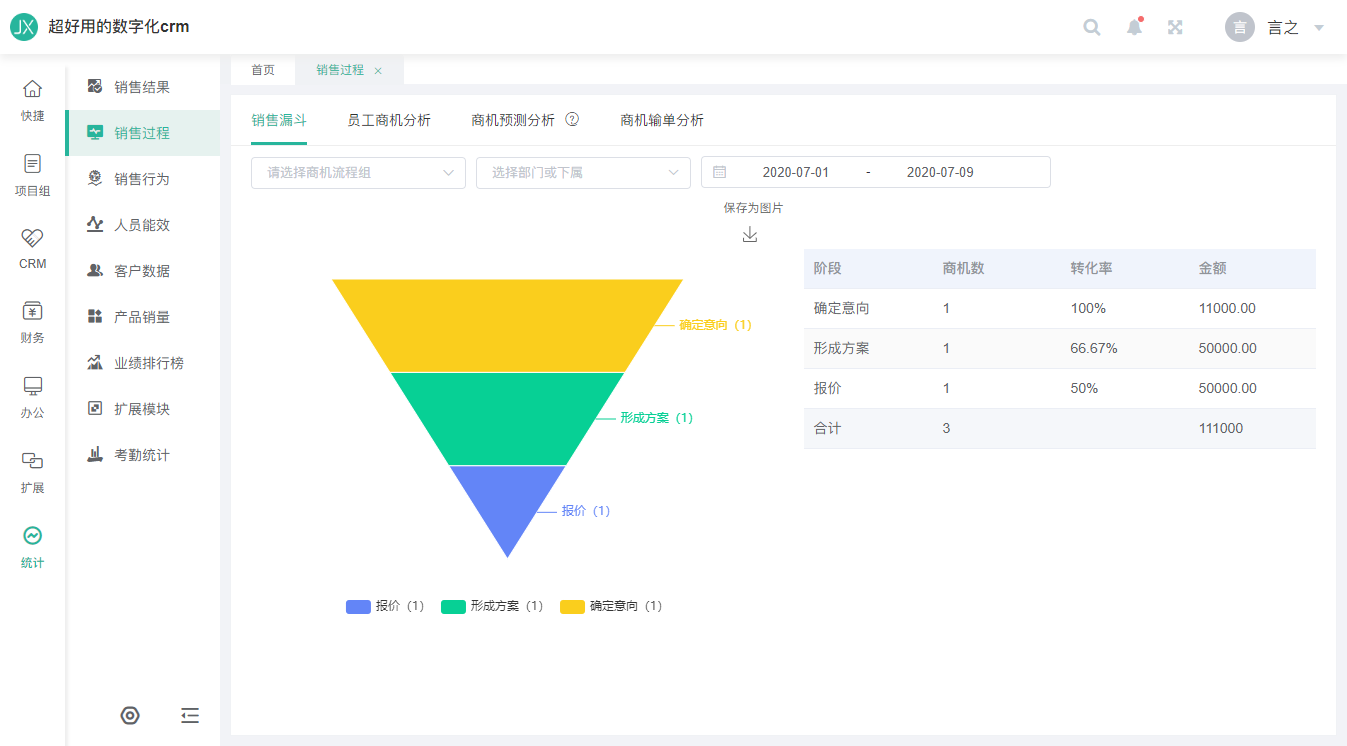Open 扩展模块 in the side menu
This screenshot has height=746, width=1347.
tap(143, 409)
